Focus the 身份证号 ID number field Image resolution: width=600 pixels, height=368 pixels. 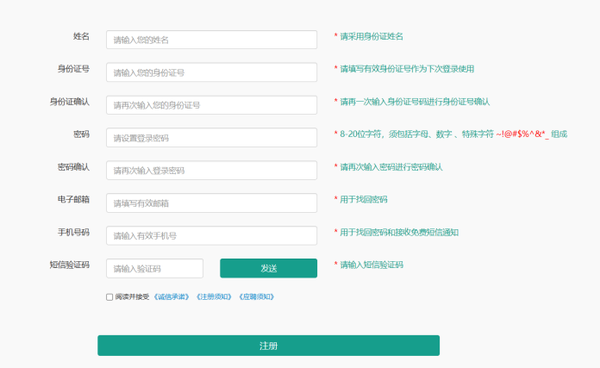[212, 72]
